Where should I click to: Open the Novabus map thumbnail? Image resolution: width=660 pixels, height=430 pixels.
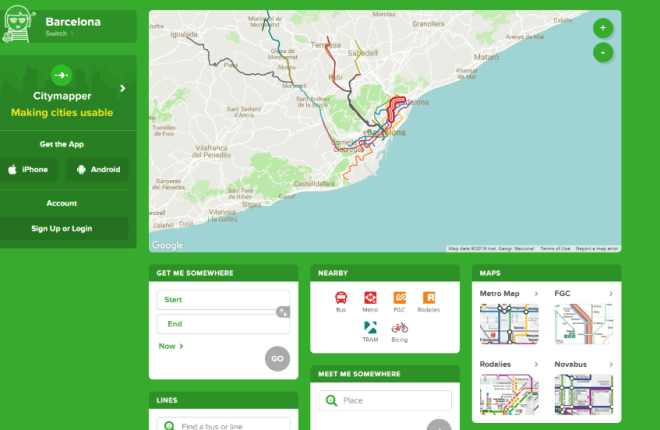pyautogui.click(x=584, y=395)
